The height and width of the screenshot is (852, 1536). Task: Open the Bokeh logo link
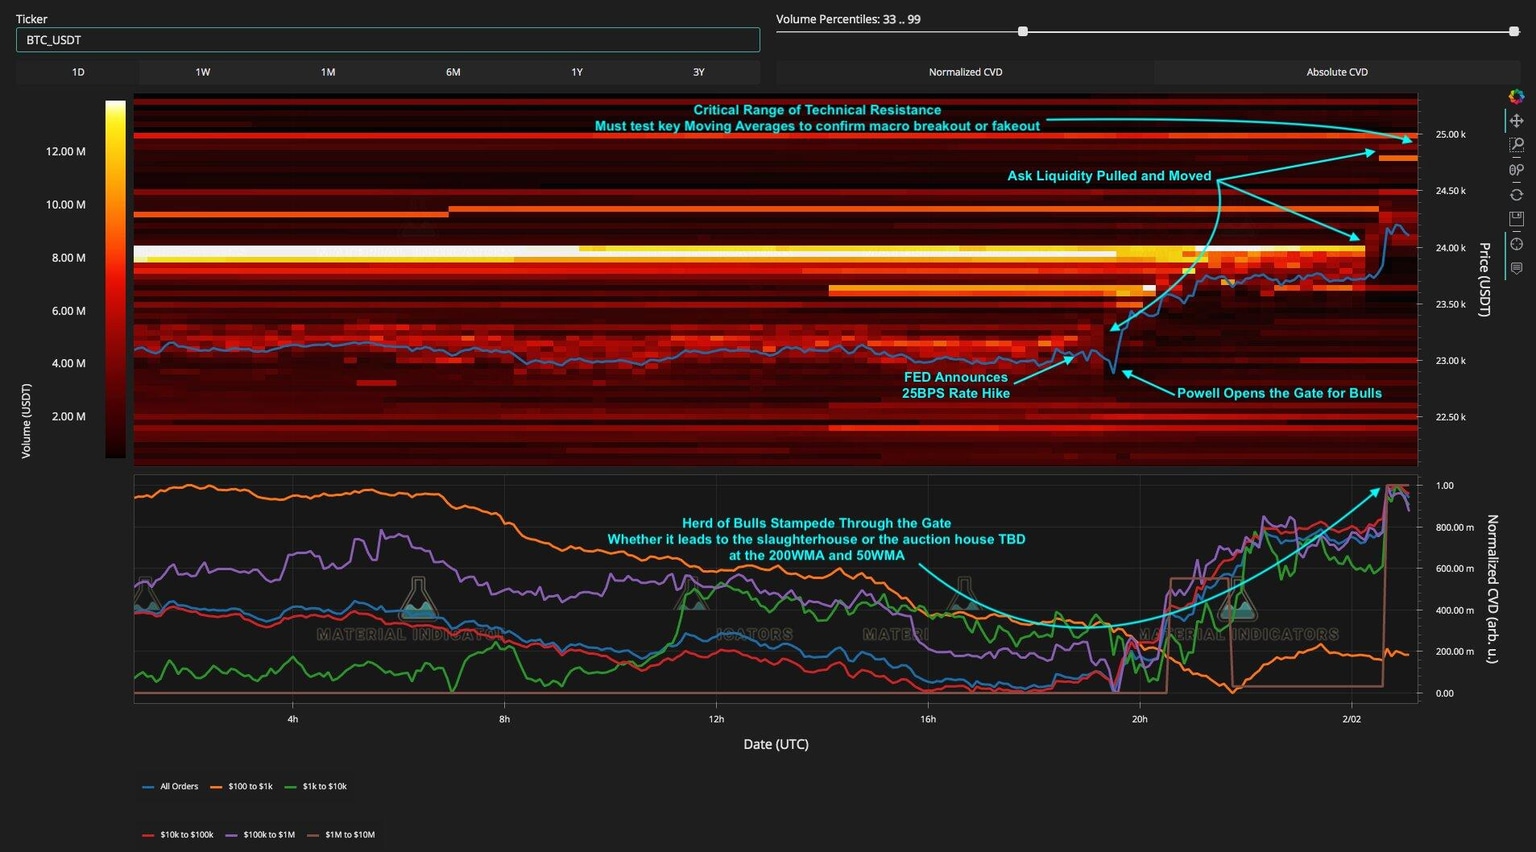(x=1516, y=95)
